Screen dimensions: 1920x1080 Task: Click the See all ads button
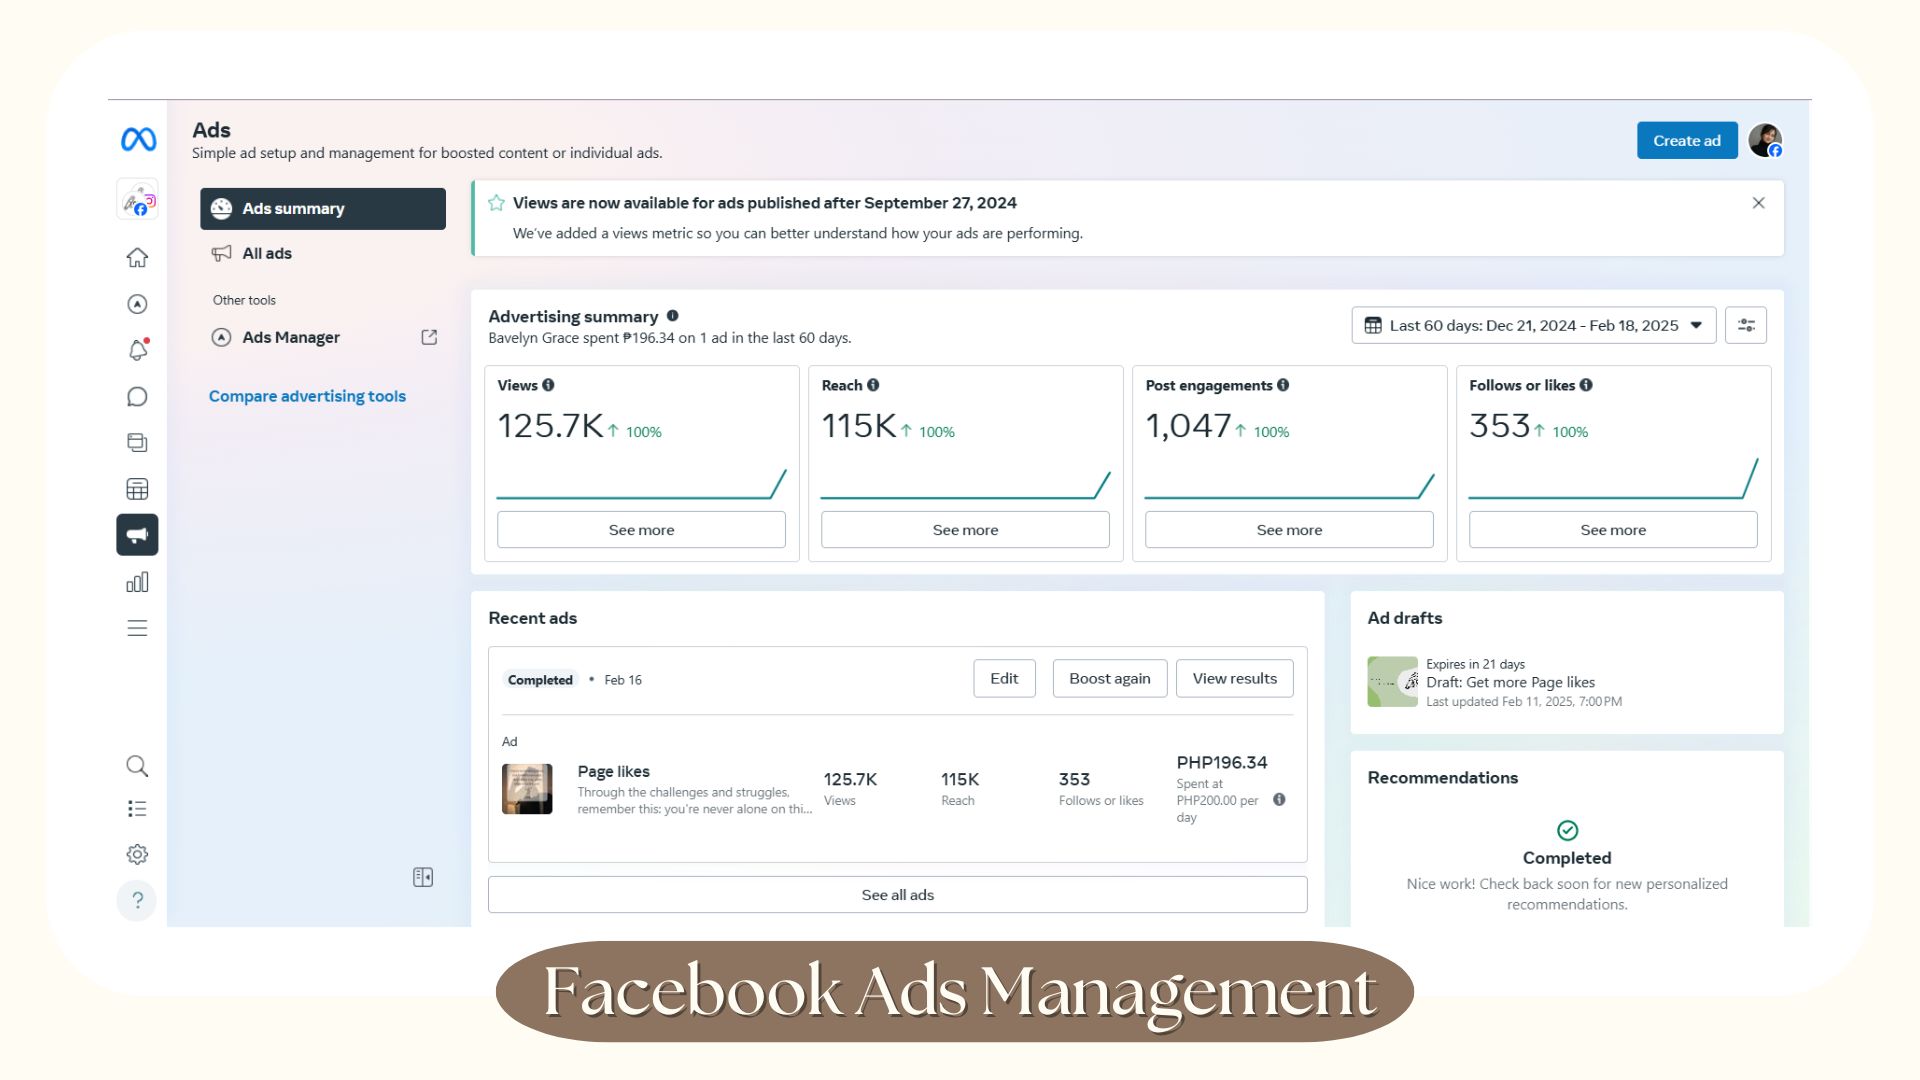898,895
